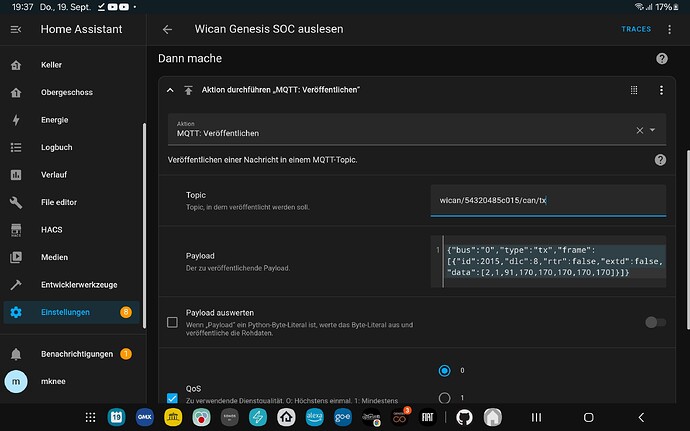Enable the Payload auswerten checkbox
This screenshot has height=431, width=690.
(172, 322)
